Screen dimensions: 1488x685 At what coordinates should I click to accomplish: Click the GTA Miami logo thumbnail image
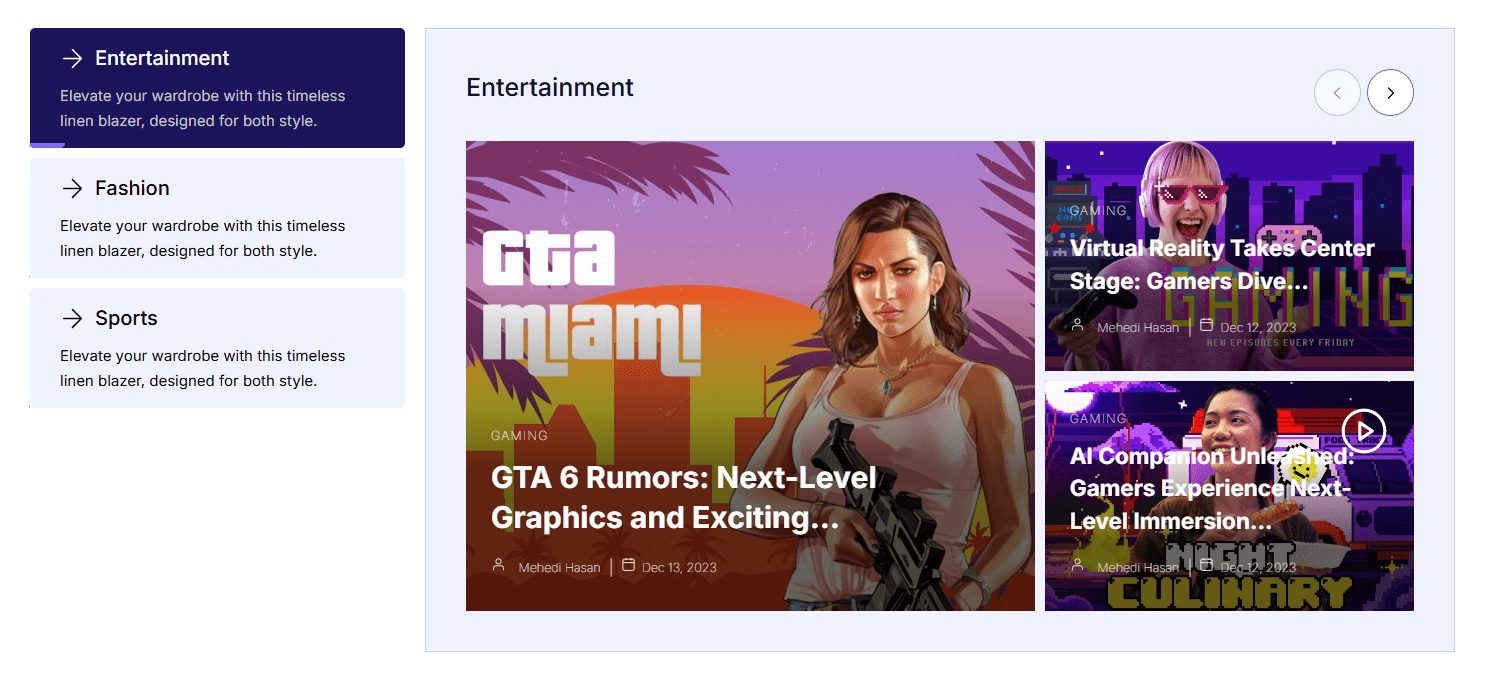tap(592, 302)
